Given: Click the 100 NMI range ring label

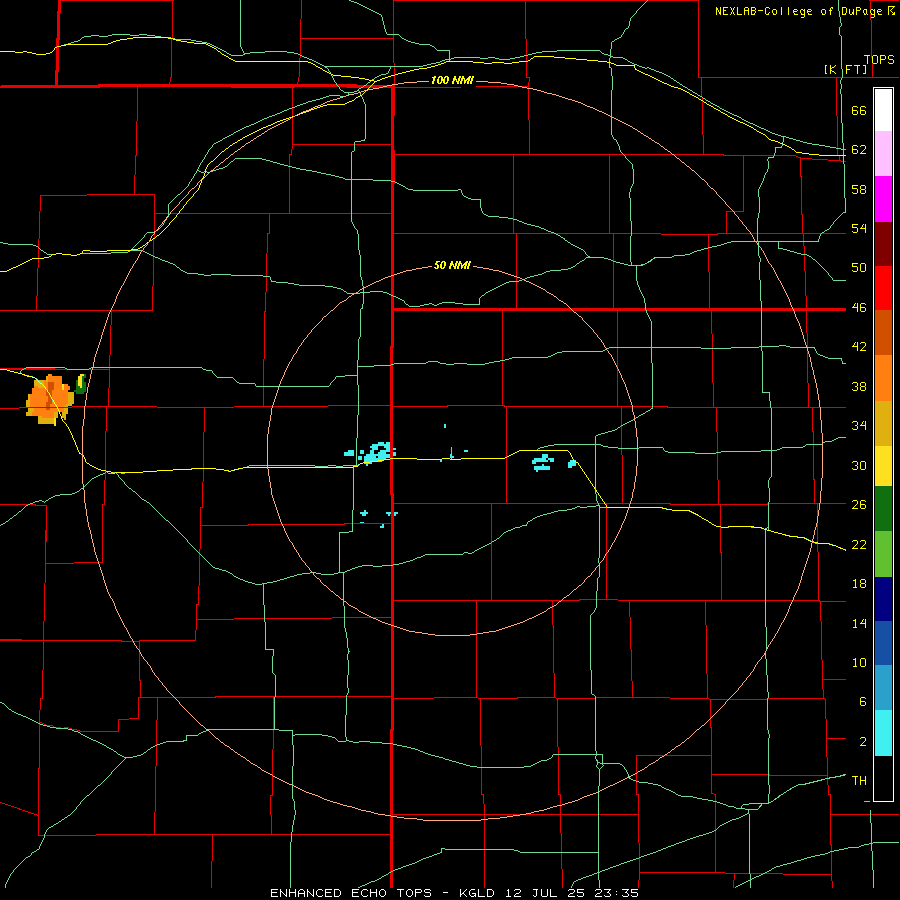Looking at the screenshot, I should click(x=452, y=80).
